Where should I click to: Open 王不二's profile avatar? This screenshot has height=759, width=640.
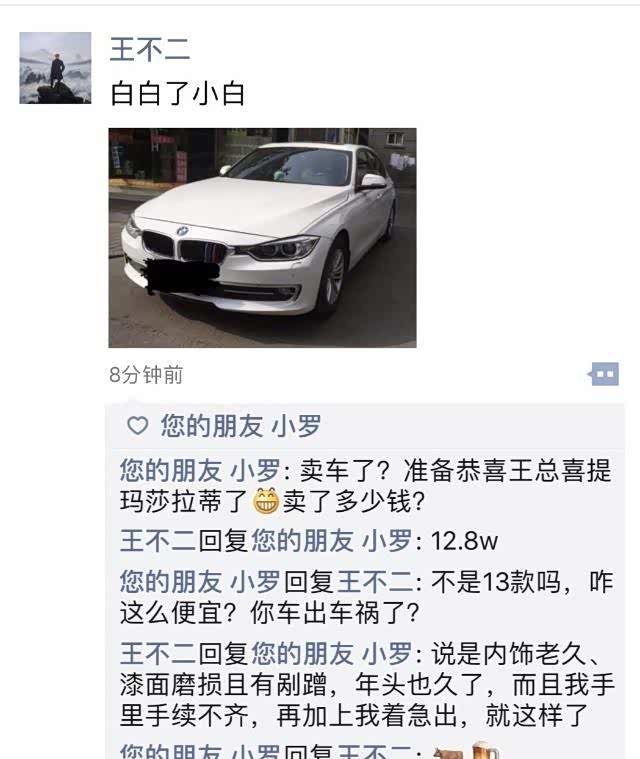click(x=55, y=68)
